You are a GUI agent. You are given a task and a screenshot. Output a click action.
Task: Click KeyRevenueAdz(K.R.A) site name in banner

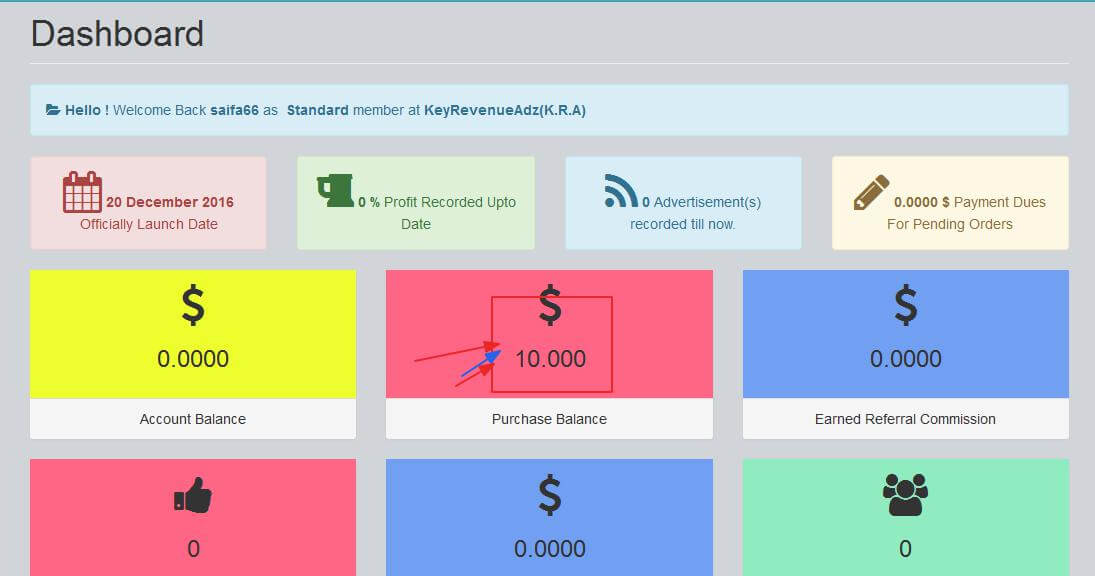[505, 110]
